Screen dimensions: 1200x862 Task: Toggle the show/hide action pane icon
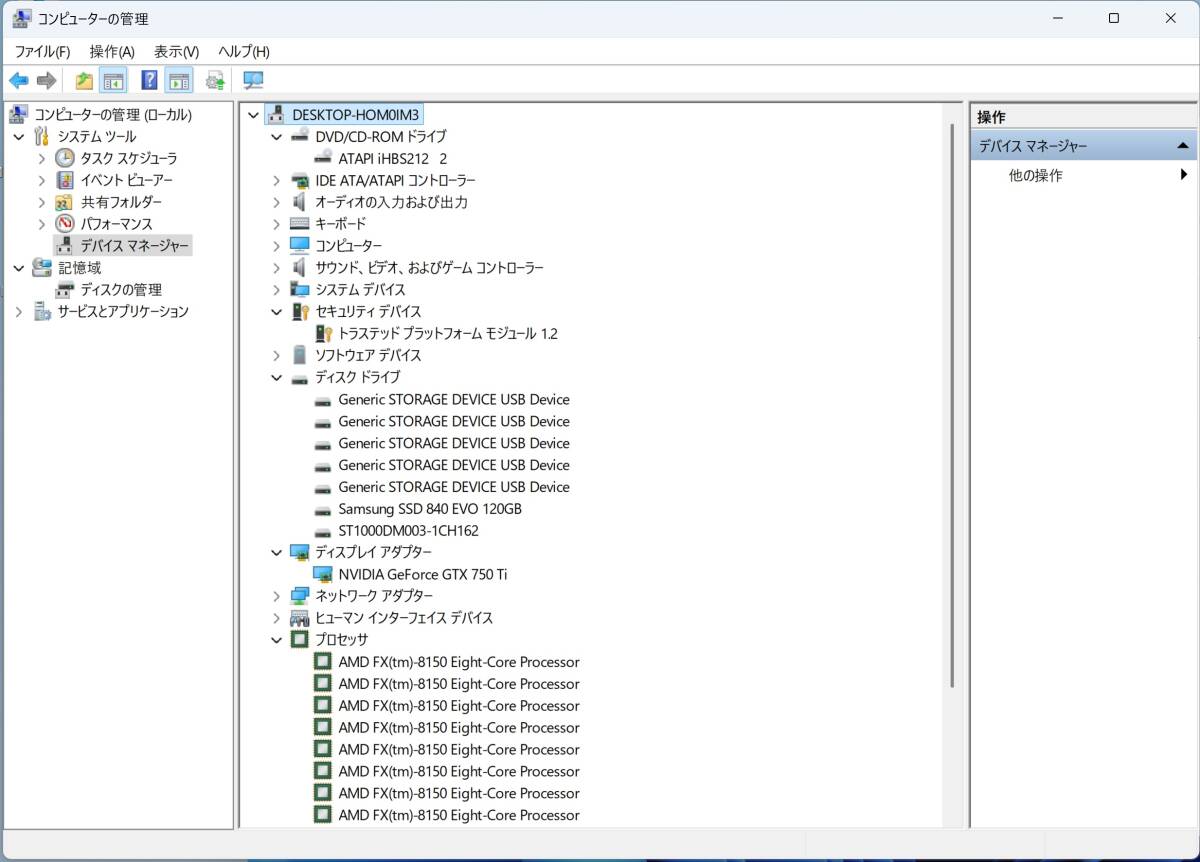(179, 81)
